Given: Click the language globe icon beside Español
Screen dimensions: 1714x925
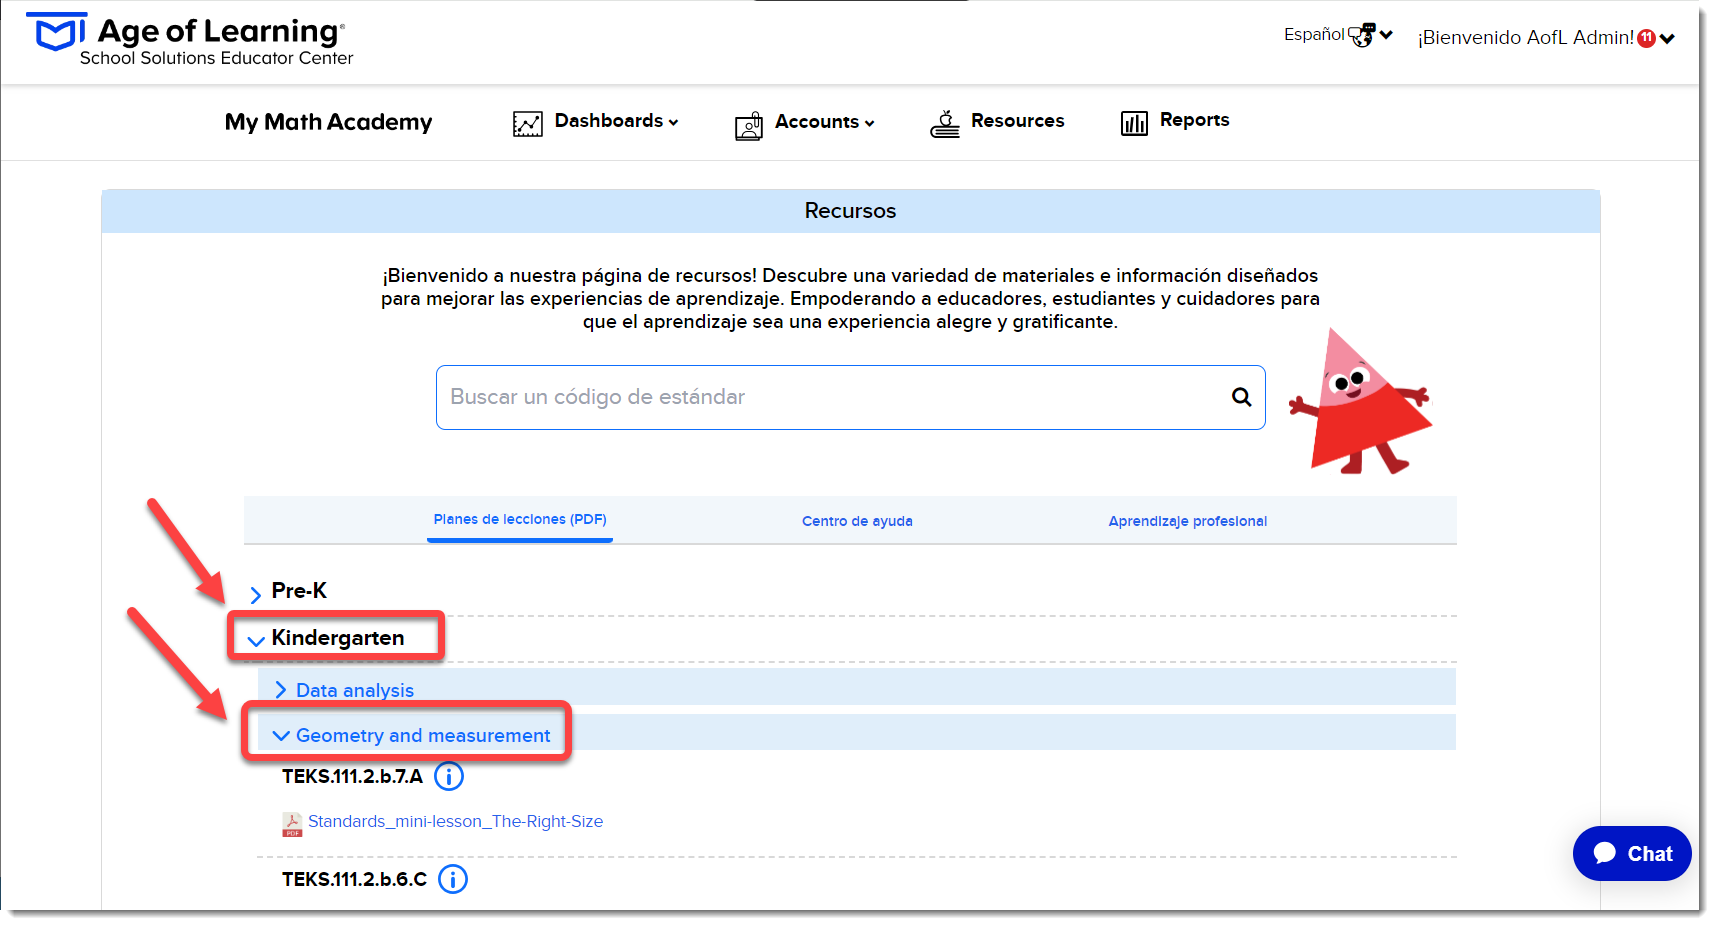Looking at the screenshot, I should coord(1362,35).
